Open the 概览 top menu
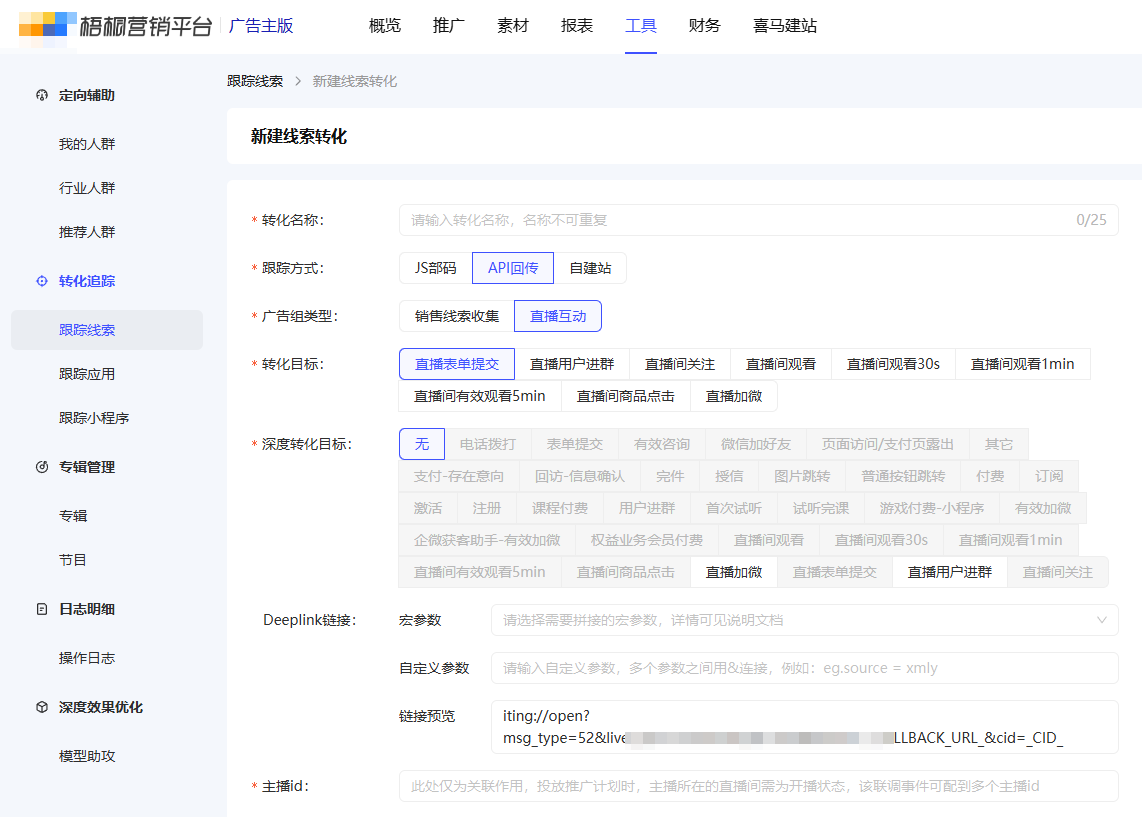The image size is (1142, 817). pos(385,25)
